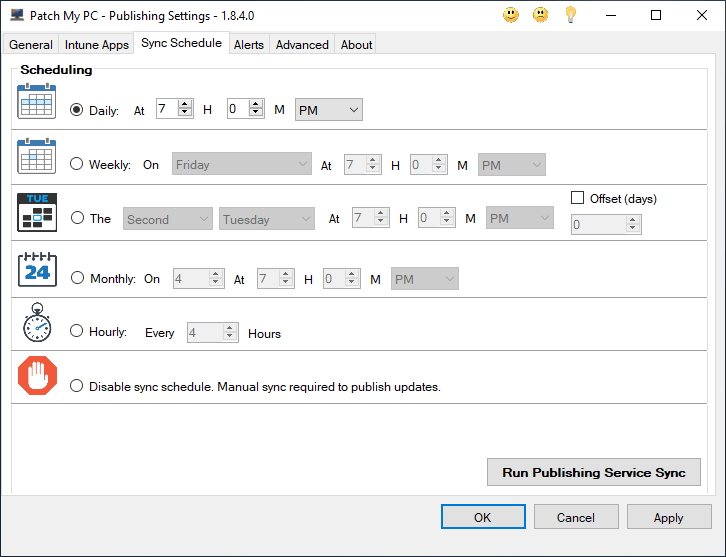726x557 pixels.
Task: Click the Daily hour input field
Action: click(x=167, y=109)
